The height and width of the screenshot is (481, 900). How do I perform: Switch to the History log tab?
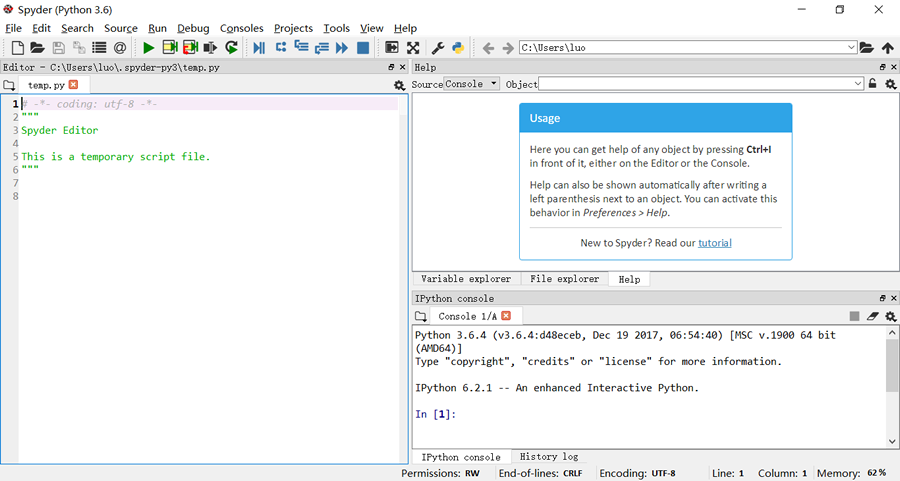(x=549, y=457)
